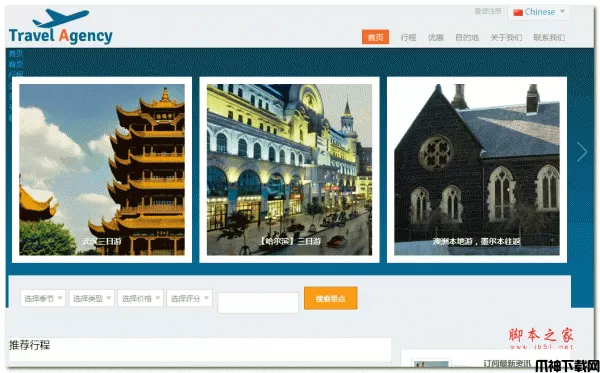Open the 选择价格 dropdown

140,298
